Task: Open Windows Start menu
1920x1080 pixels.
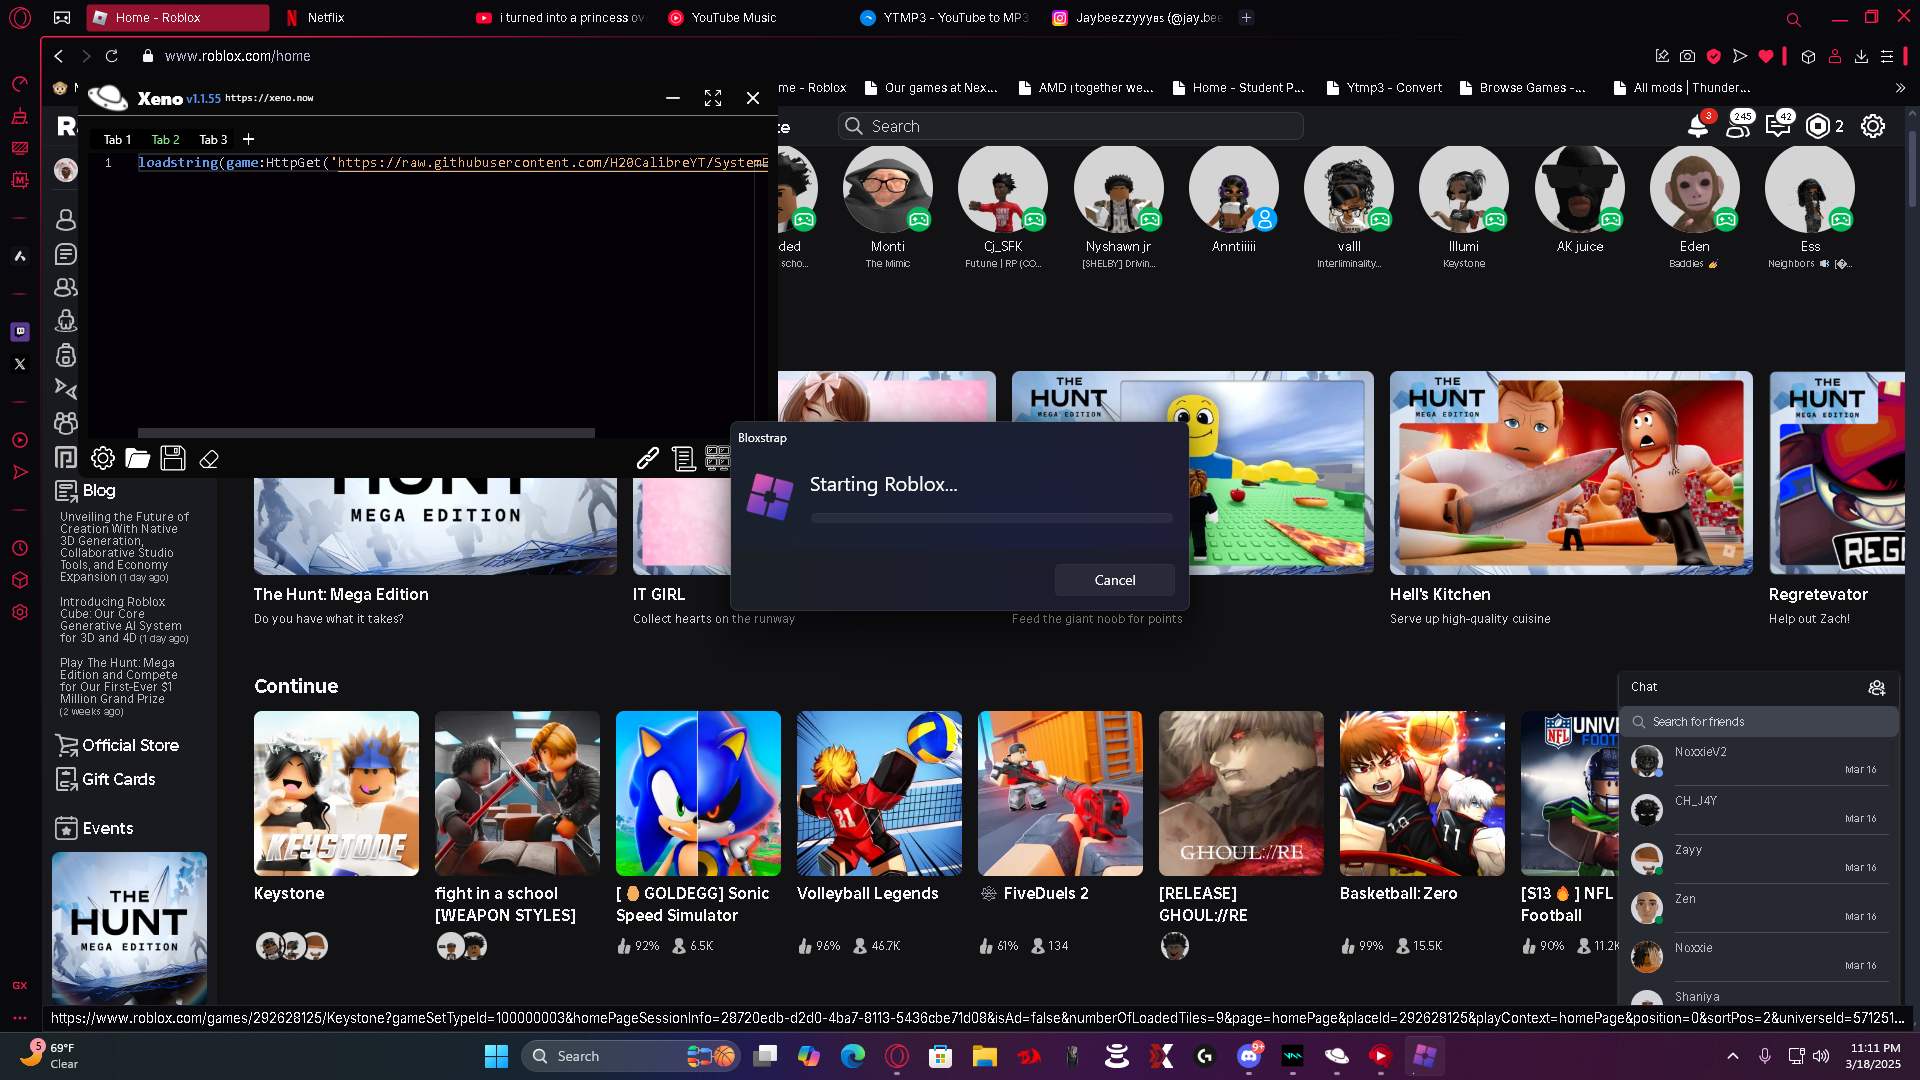Action: [496, 1056]
